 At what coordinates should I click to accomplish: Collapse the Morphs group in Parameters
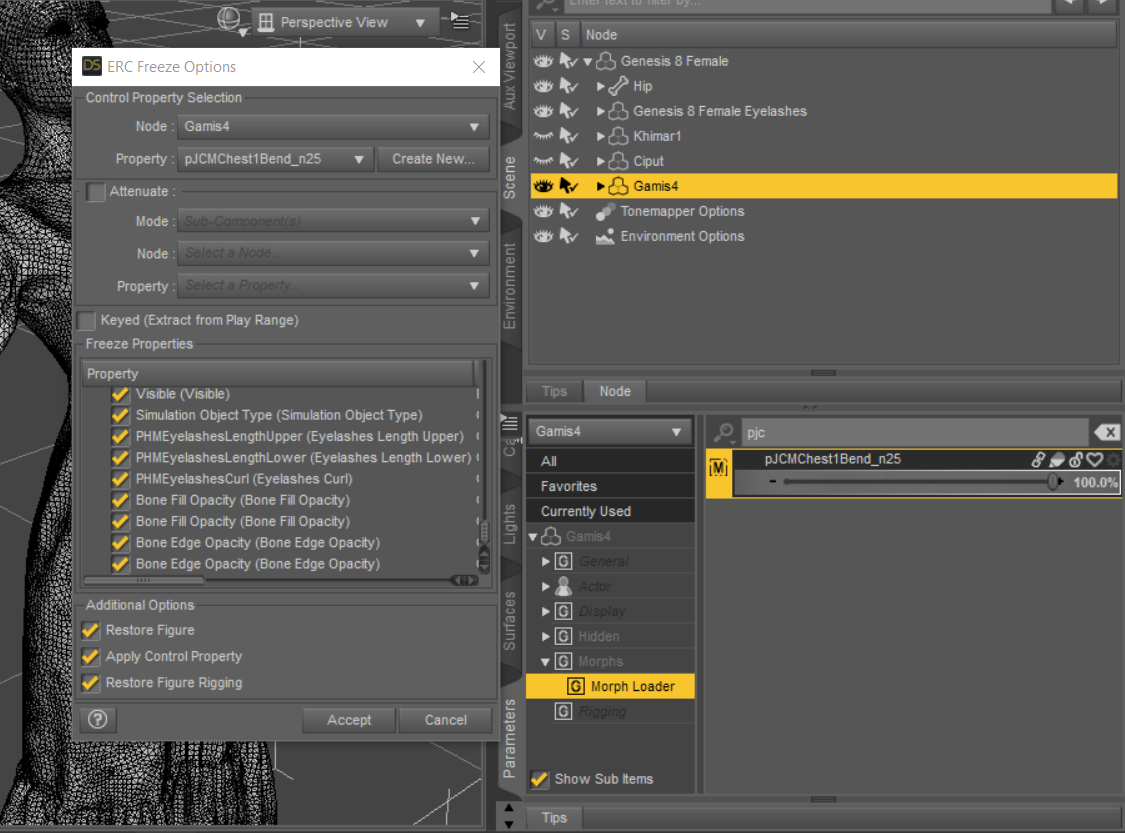[545, 662]
